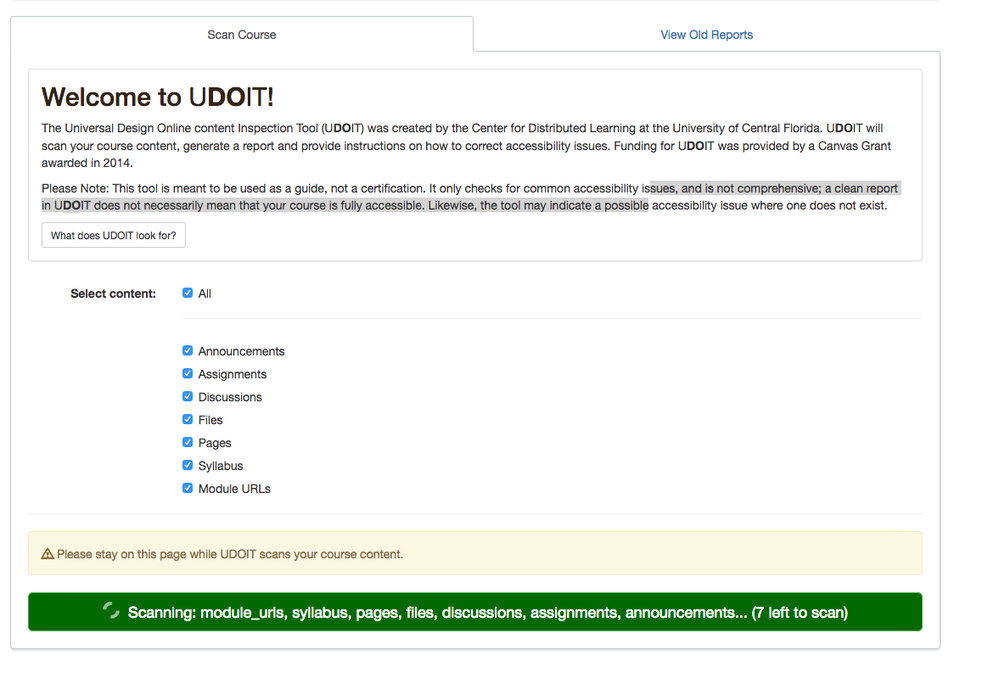Viewport: 999px width, 694px height.
Task: Toggle the Announcements checkbox
Action: [187, 351]
